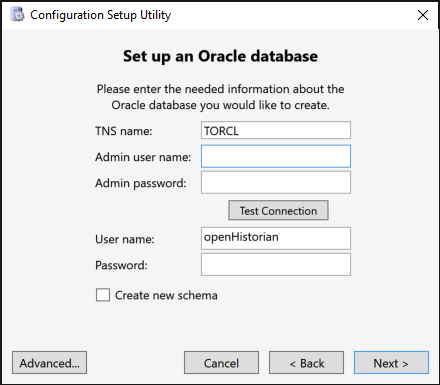Close the Configuration Setup Utility window

pyautogui.click(x=423, y=15)
